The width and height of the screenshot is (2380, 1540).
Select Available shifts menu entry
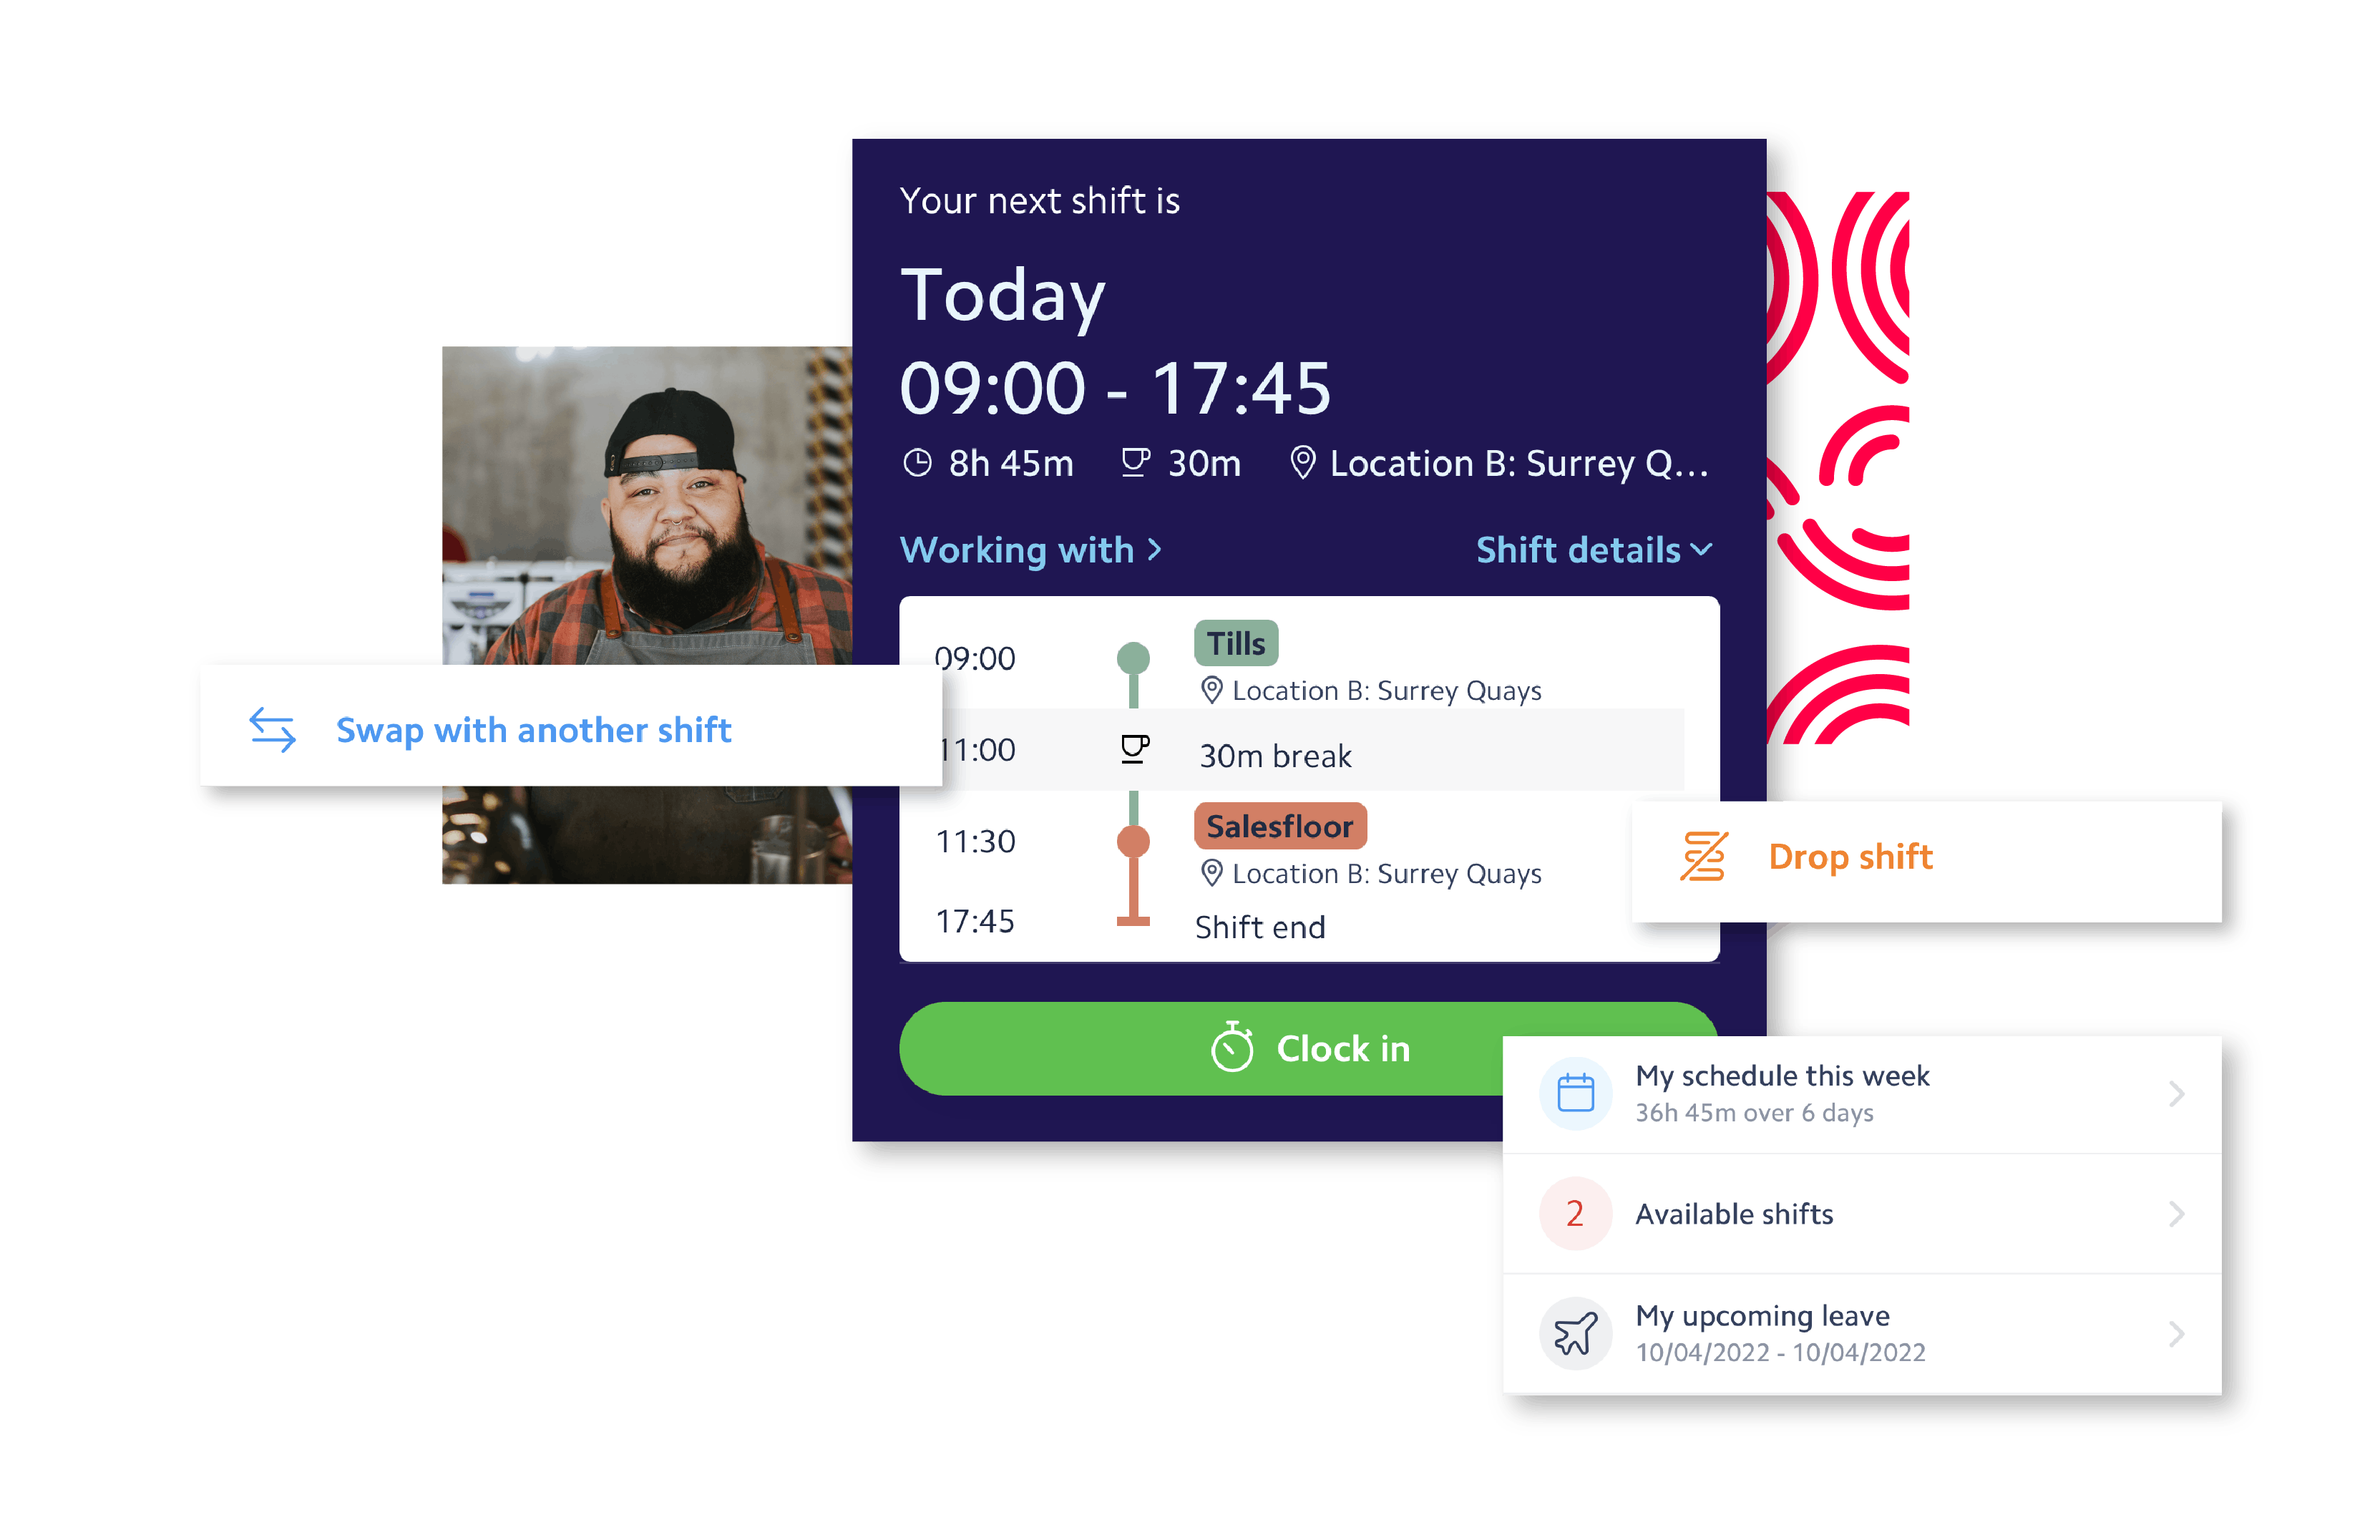1862,1214
